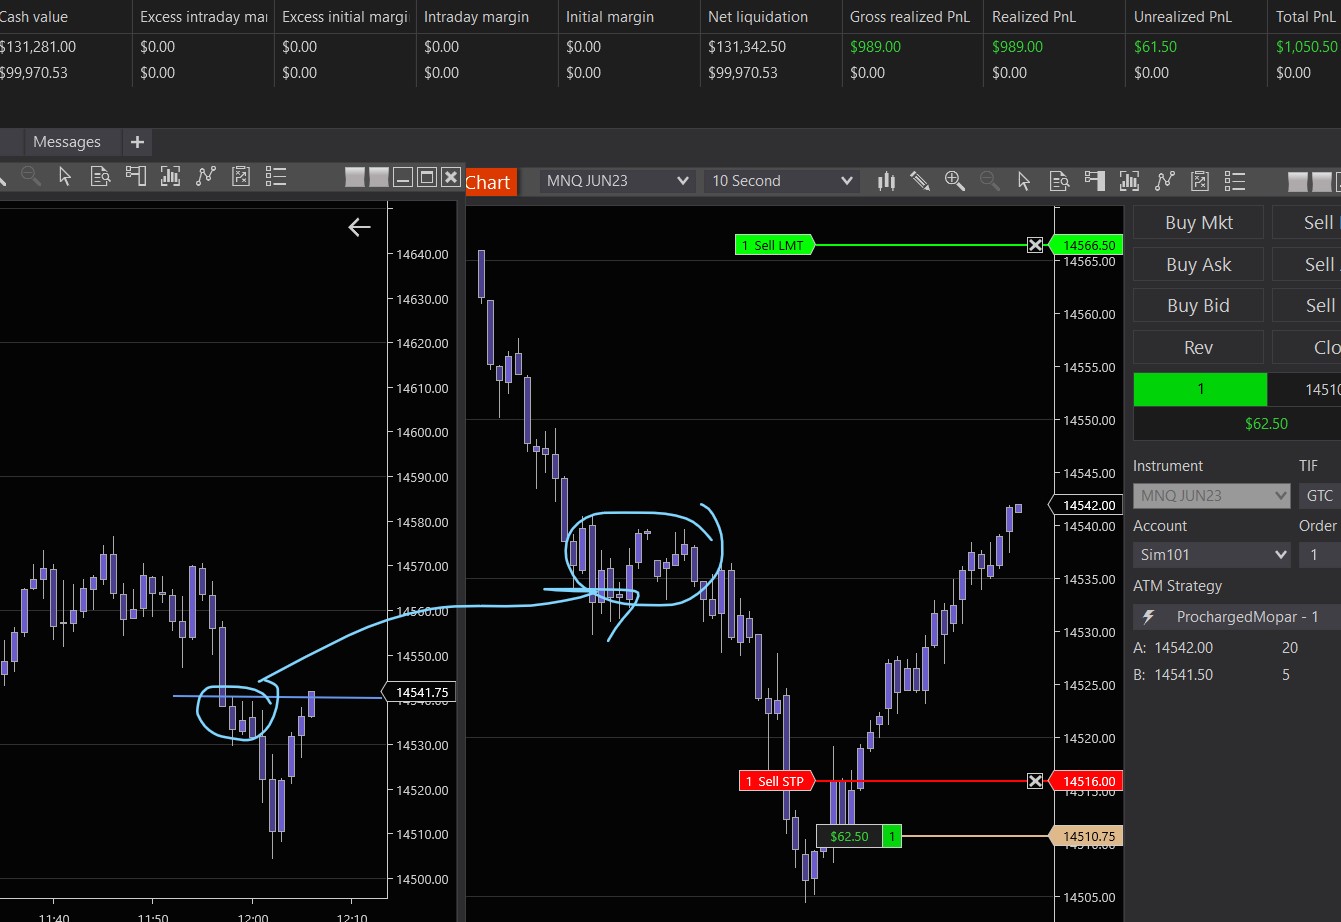The height and width of the screenshot is (922, 1341).
Task: Open Strategies from the left chart toolbar
Action: pyautogui.click(x=205, y=177)
